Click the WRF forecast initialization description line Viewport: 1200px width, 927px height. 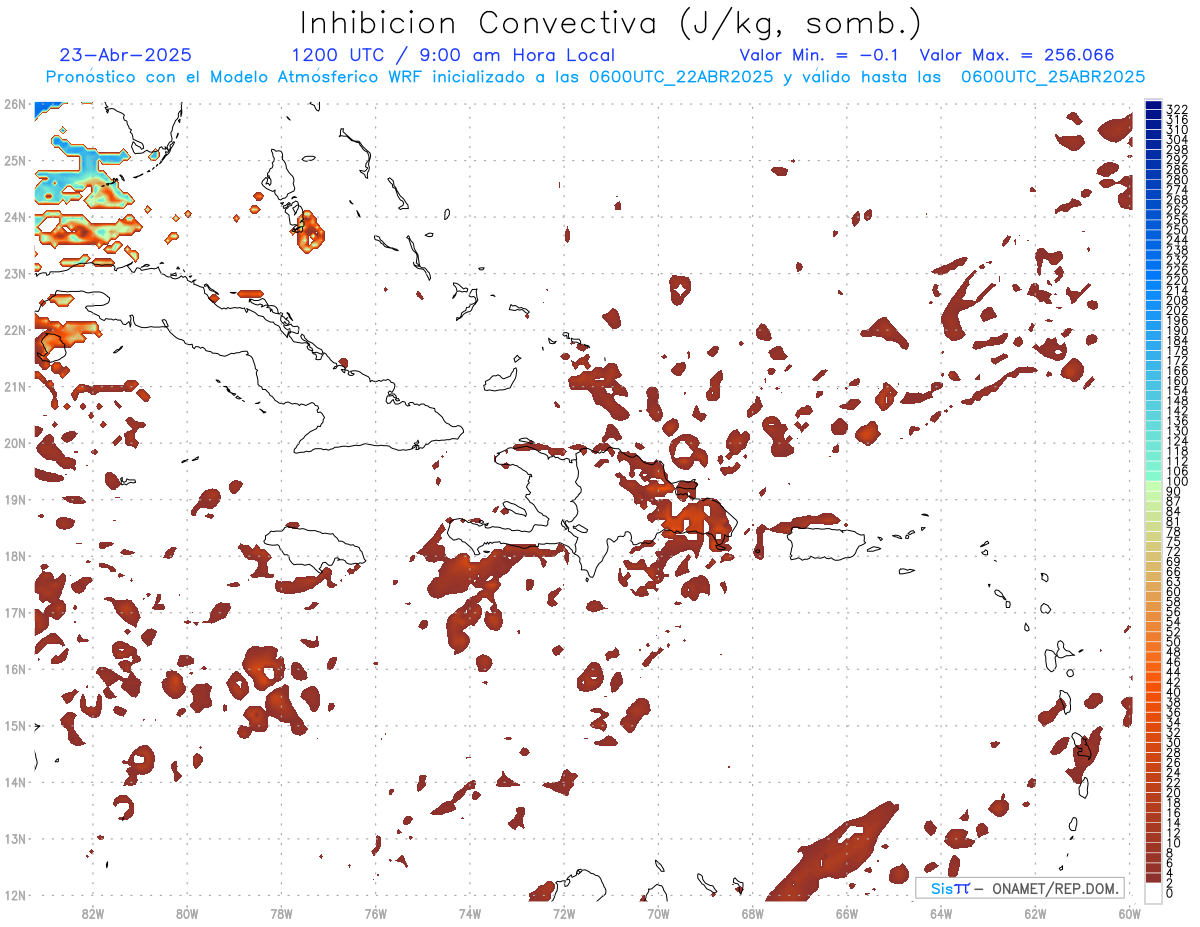point(595,76)
